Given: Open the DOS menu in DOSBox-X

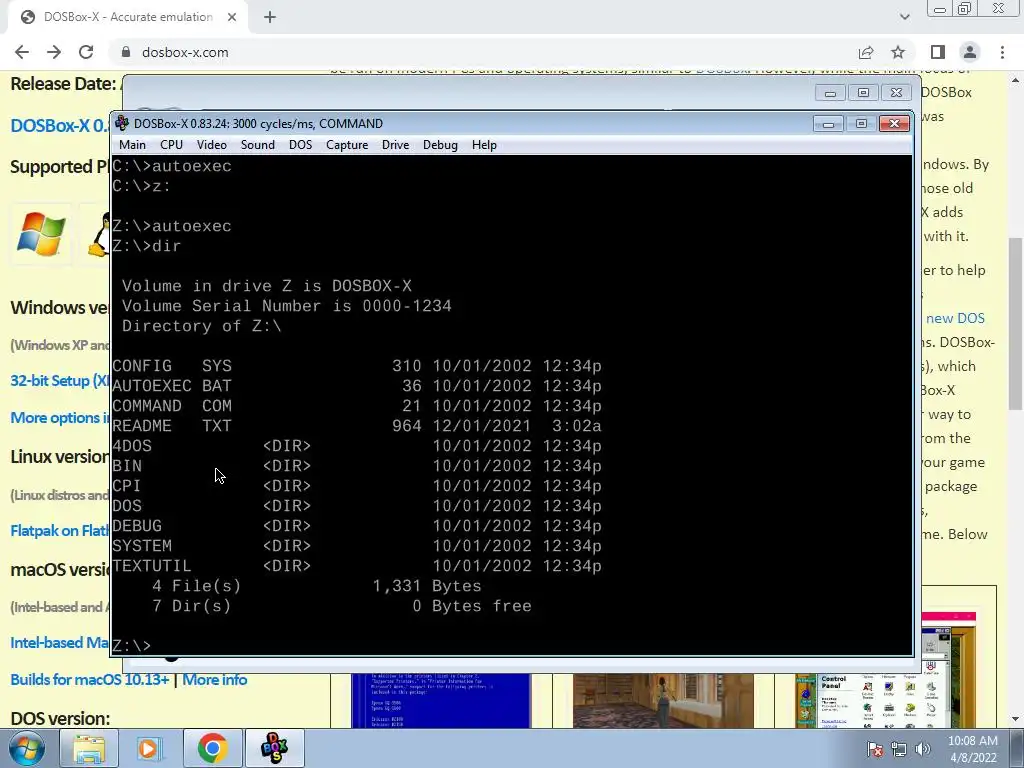Looking at the screenshot, I should (300, 145).
